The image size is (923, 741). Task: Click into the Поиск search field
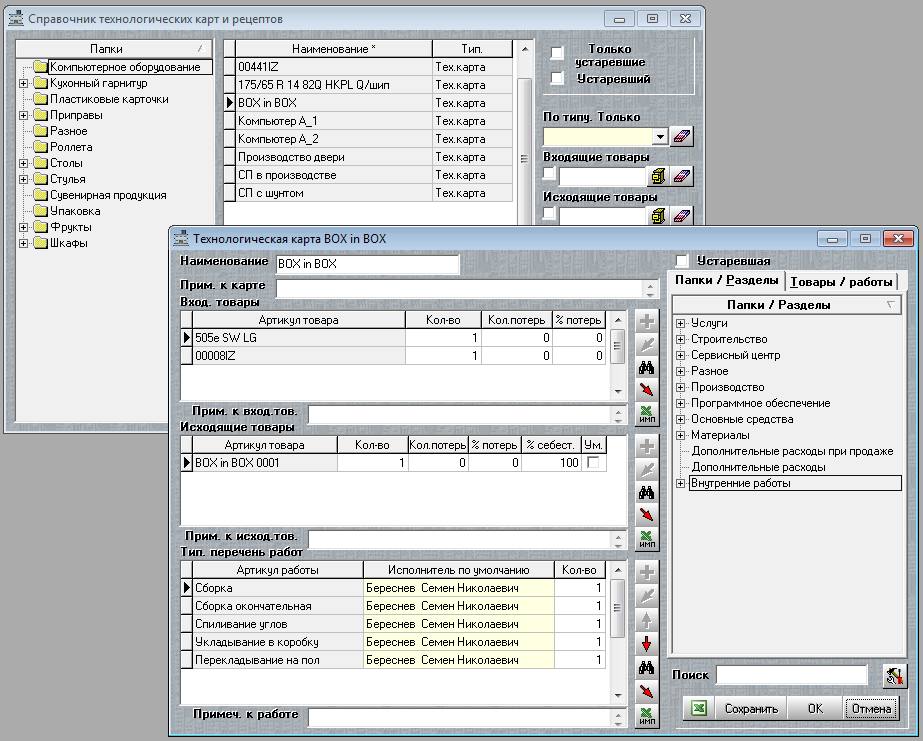(x=792, y=676)
